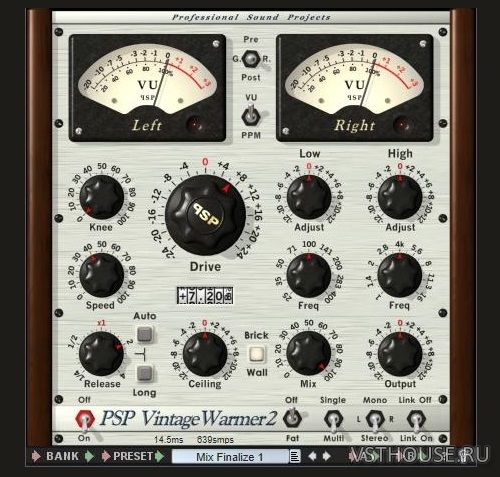Click the large Drive knob
The image size is (500, 477).
[205, 215]
